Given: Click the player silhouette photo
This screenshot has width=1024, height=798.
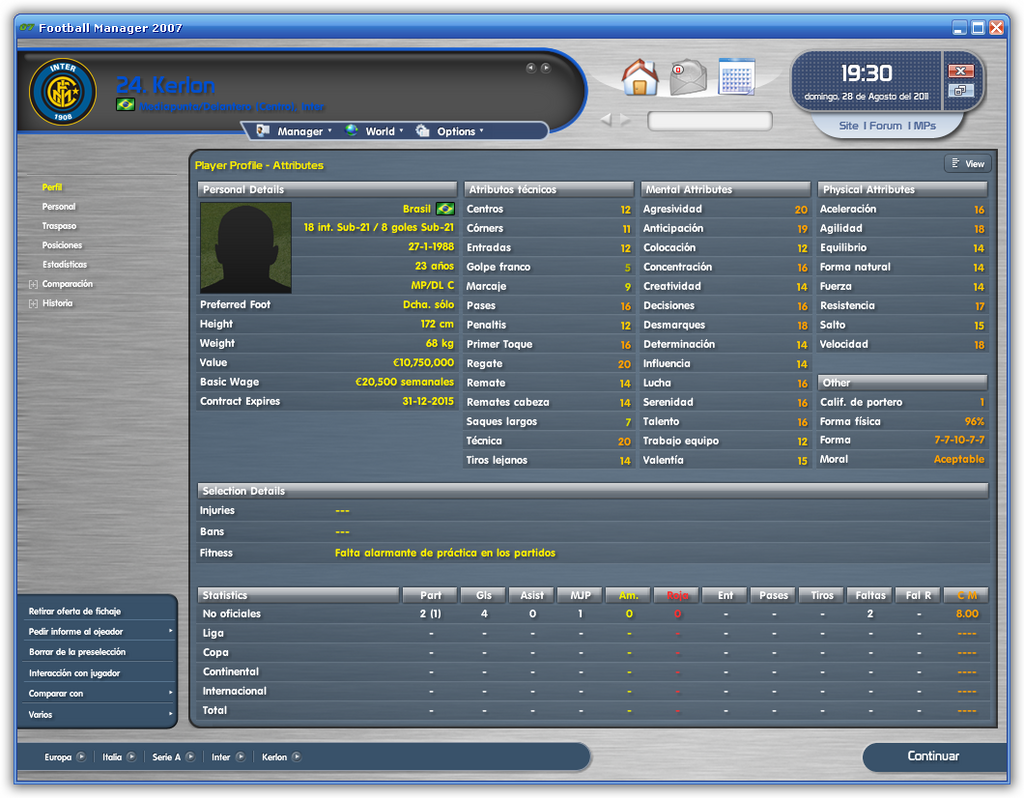Looking at the screenshot, I should coord(246,247).
